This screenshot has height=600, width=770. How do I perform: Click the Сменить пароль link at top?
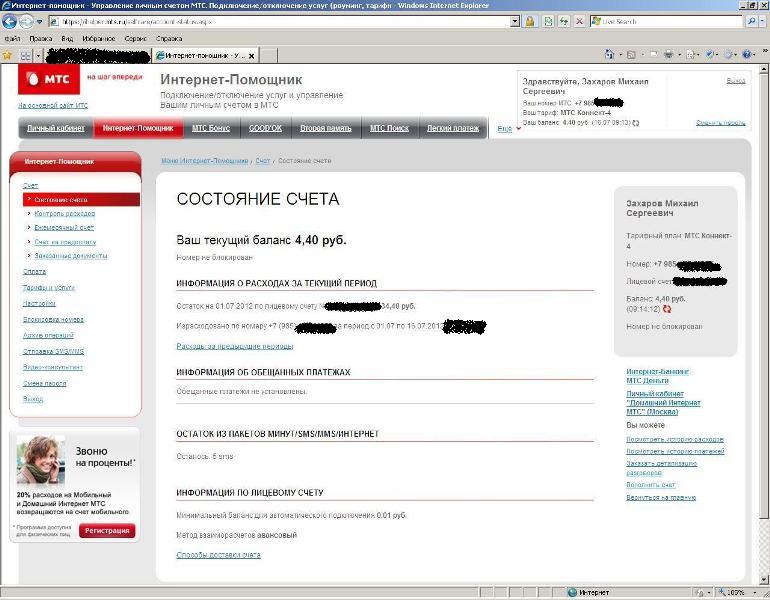pyautogui.click(x=720, y=123)
